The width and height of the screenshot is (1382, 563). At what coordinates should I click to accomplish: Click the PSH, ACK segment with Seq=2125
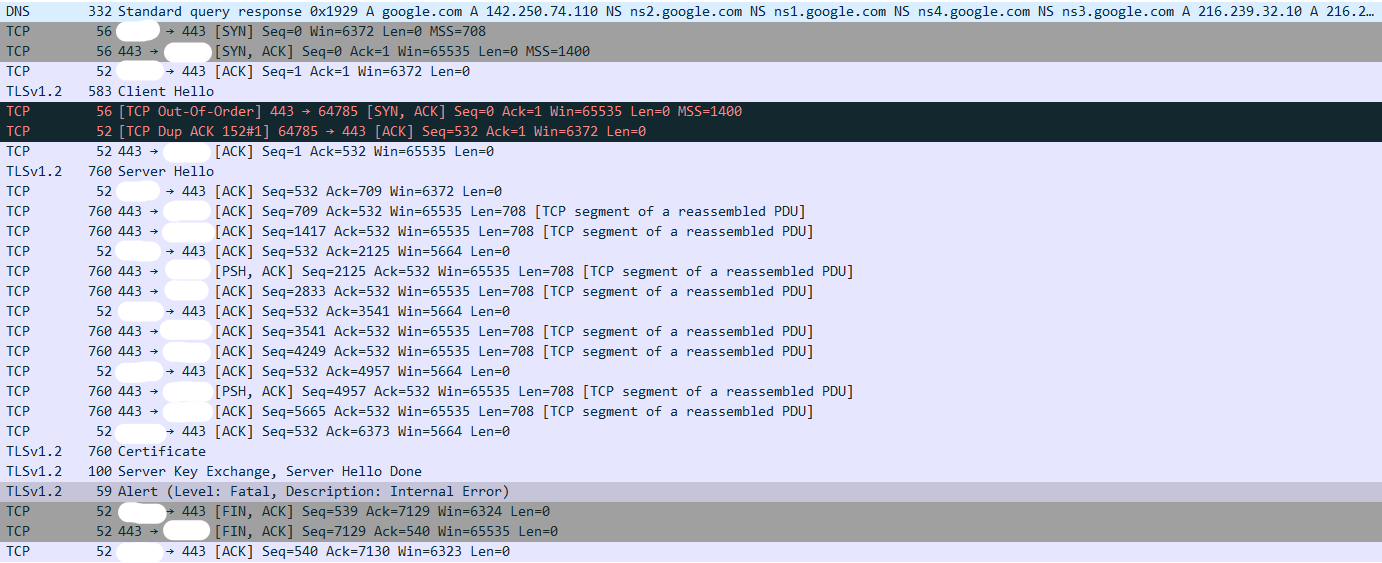(x=691, y=271)
